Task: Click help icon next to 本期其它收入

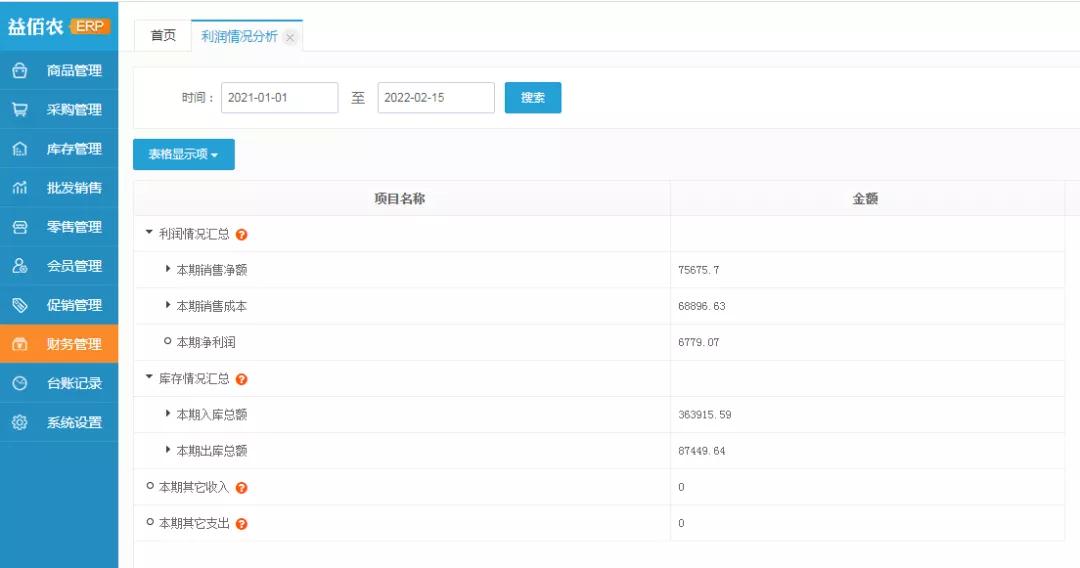Action: tap(242, 488)
